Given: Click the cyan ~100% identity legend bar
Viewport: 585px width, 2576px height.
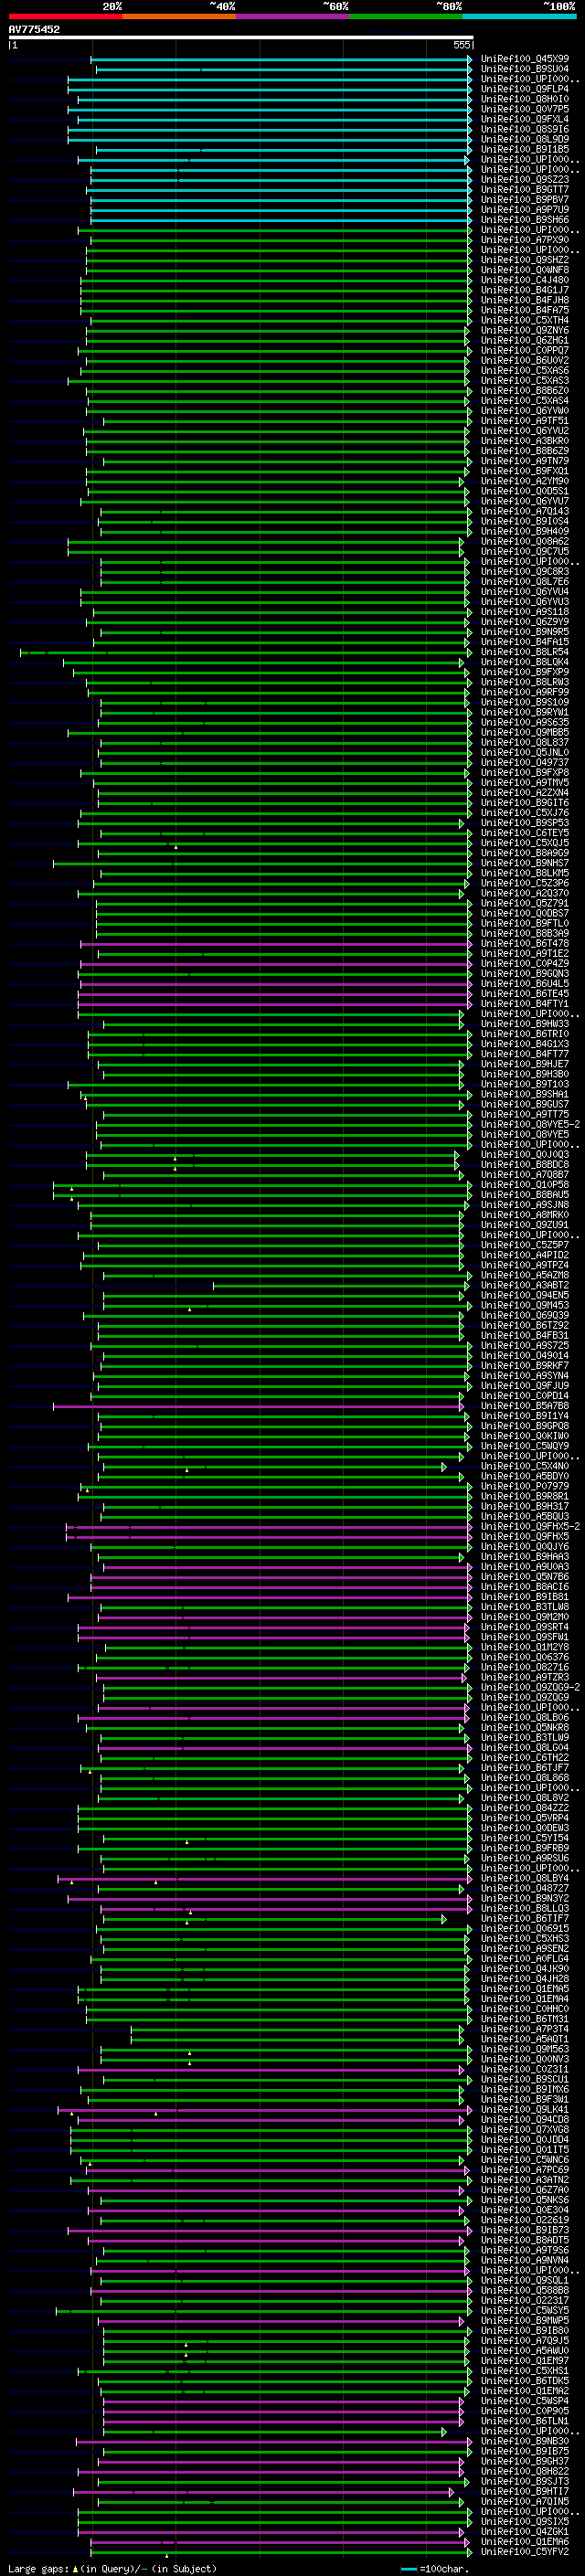Looking at the screenshot, I should (519, 16).
